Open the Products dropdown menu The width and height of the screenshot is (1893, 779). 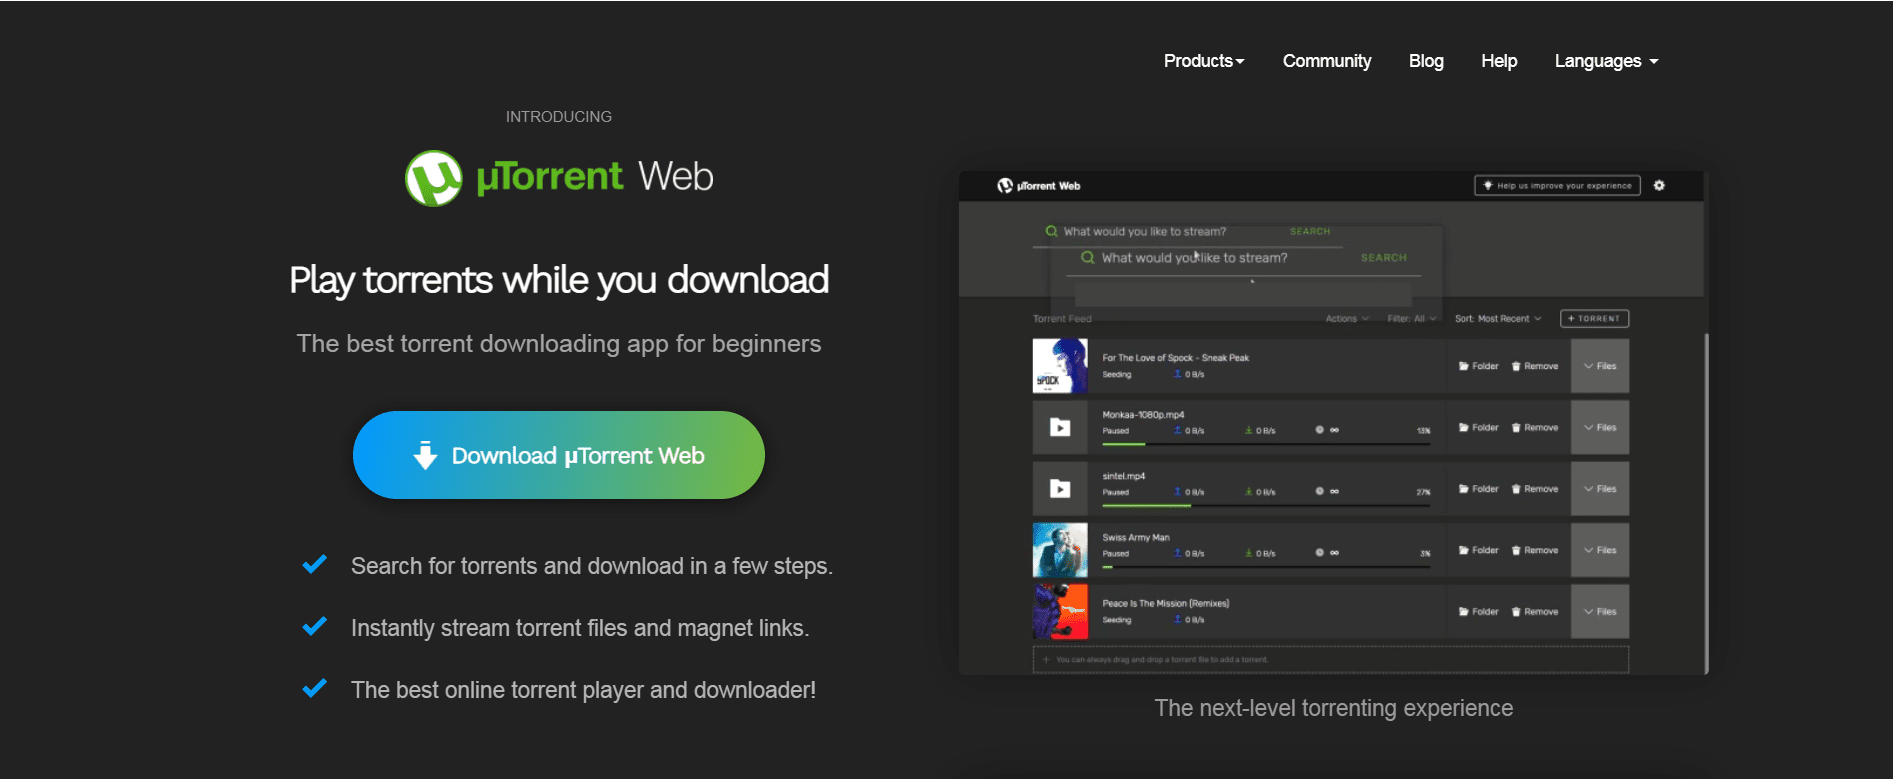pyautogui.click(x=1203, y=61)
